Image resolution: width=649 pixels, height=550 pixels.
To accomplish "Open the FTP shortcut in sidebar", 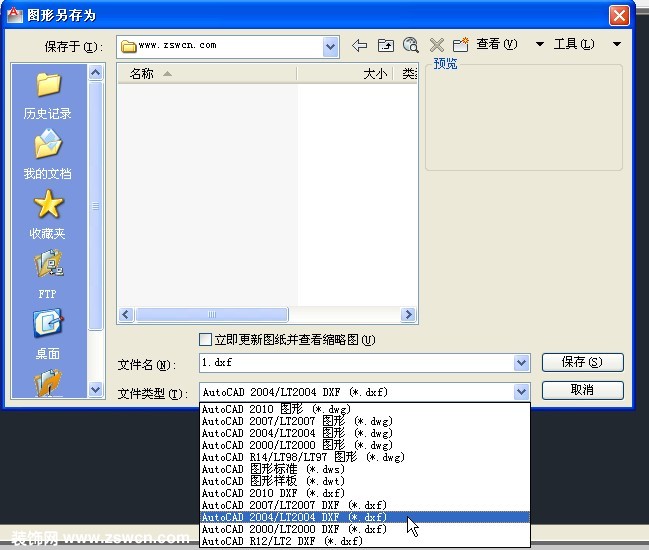I will 48,275.
